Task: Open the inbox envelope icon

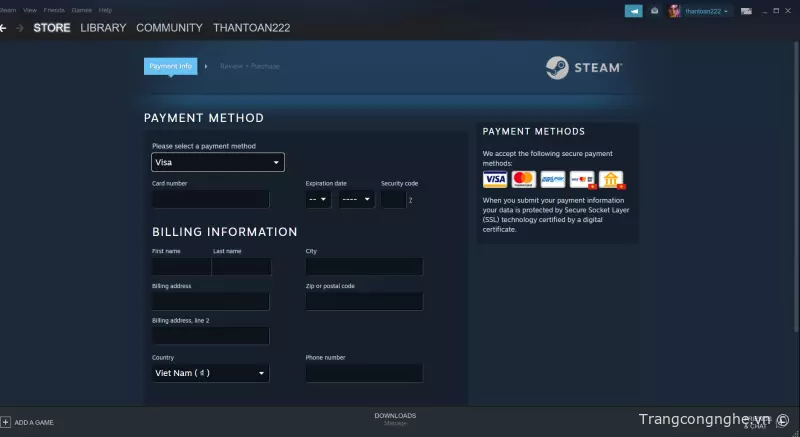Action: tap(655, 10)
